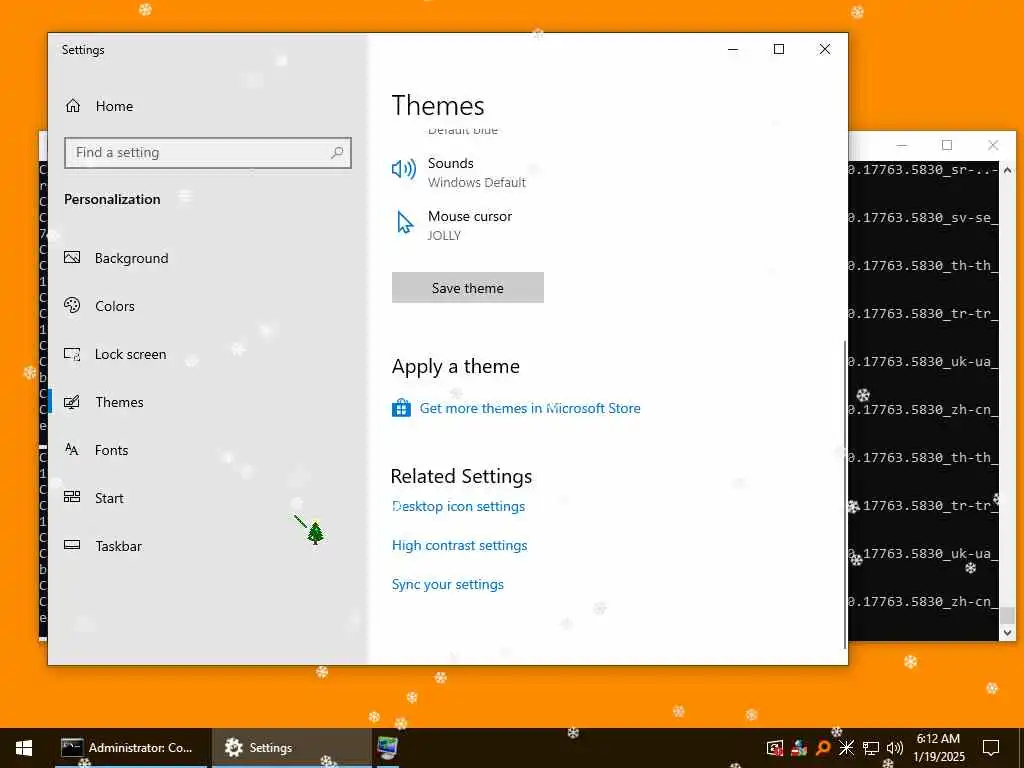
Task: Open Get more themes in Microsoft Store
Action: [530, 408]
